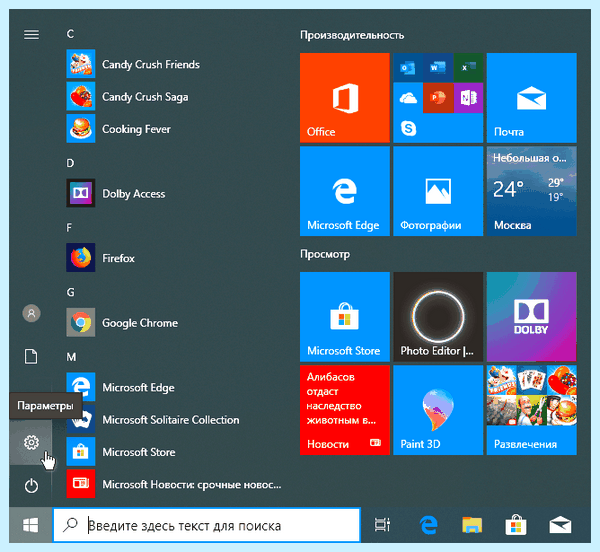Image resolution: width=600 pixels, height=552 pixels.
Task: Open Settings gear icon (Параметры)
Action: point(31,443)
